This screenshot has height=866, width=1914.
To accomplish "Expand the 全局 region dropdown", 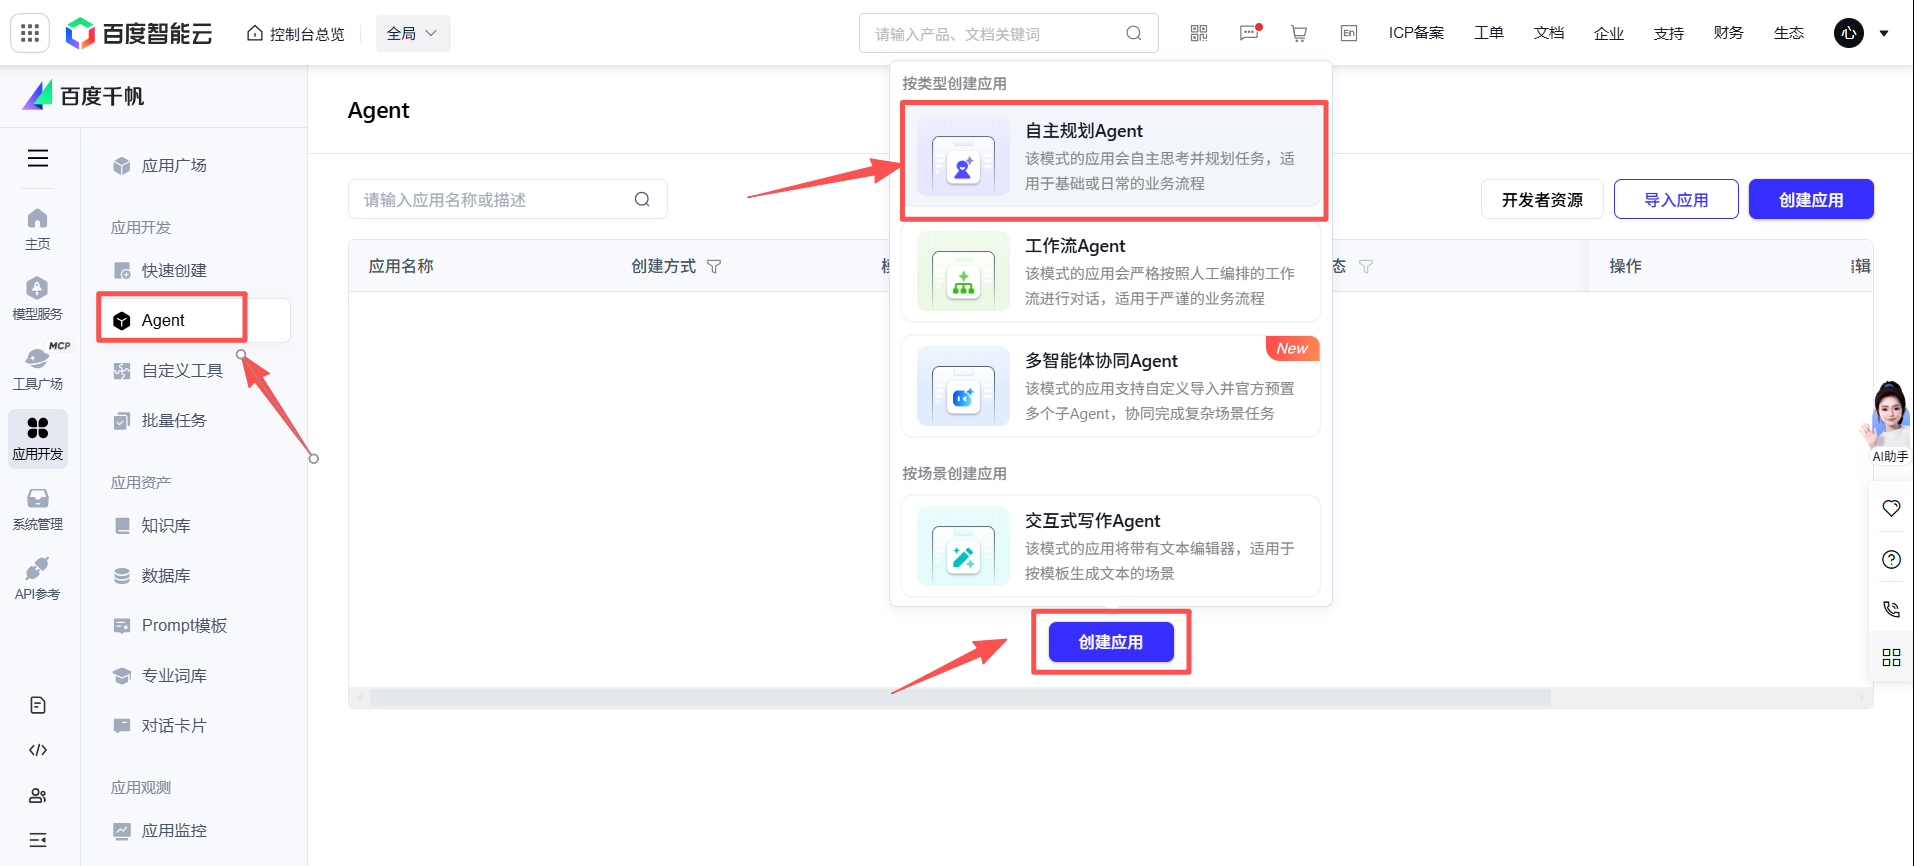I will click(x=413, y=33).
